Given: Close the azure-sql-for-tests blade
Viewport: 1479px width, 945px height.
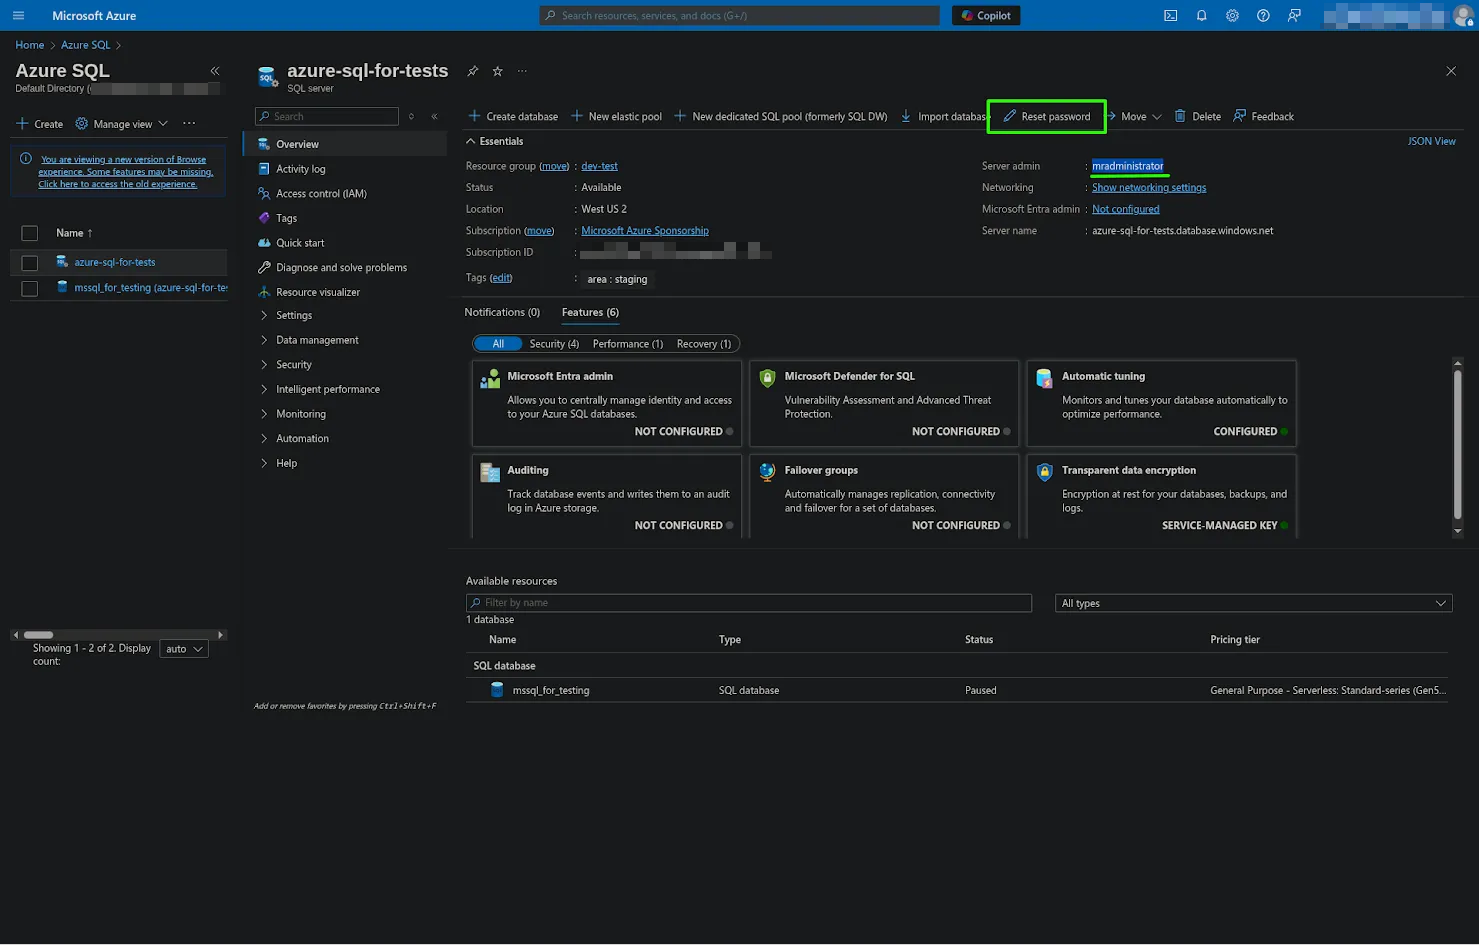Looking at the screenshot, I should coord(1451,71).
